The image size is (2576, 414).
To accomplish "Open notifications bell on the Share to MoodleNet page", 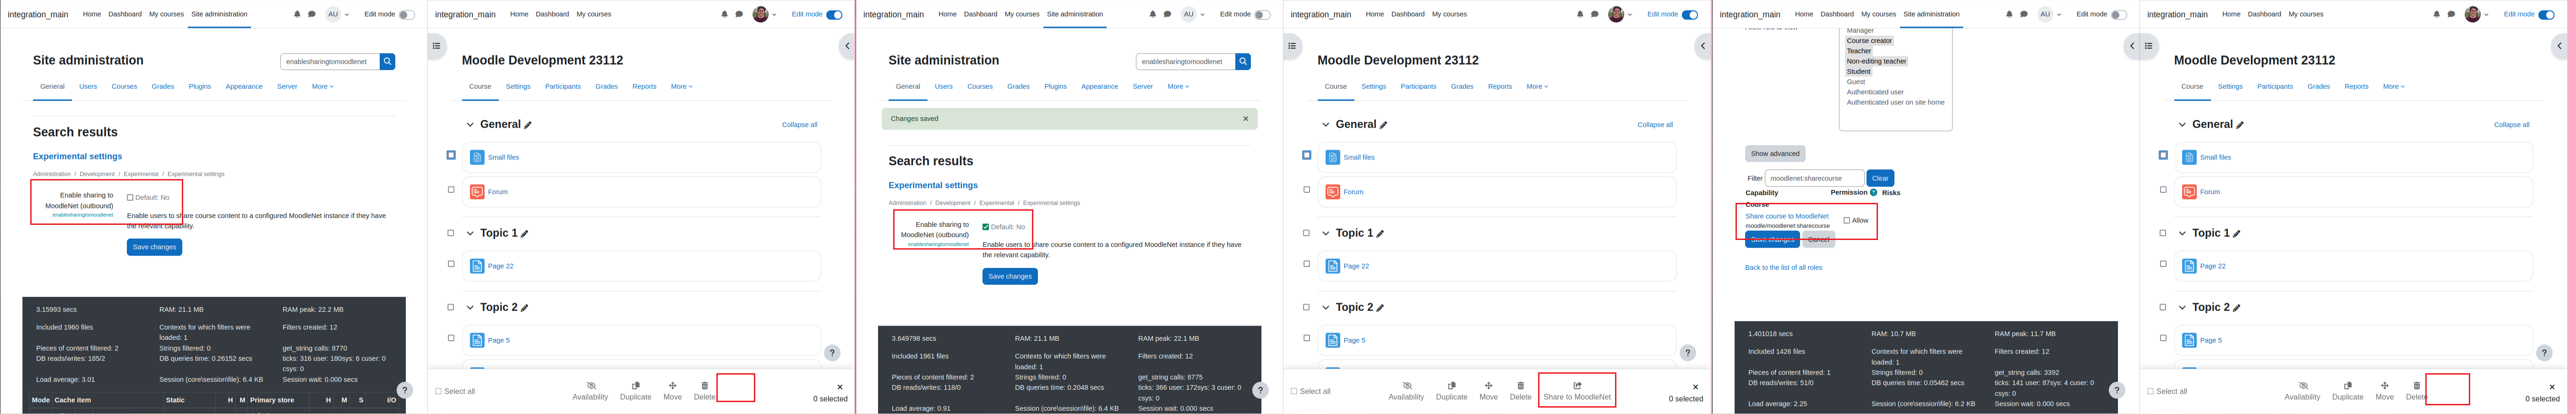I will (x=1580, y=14).
